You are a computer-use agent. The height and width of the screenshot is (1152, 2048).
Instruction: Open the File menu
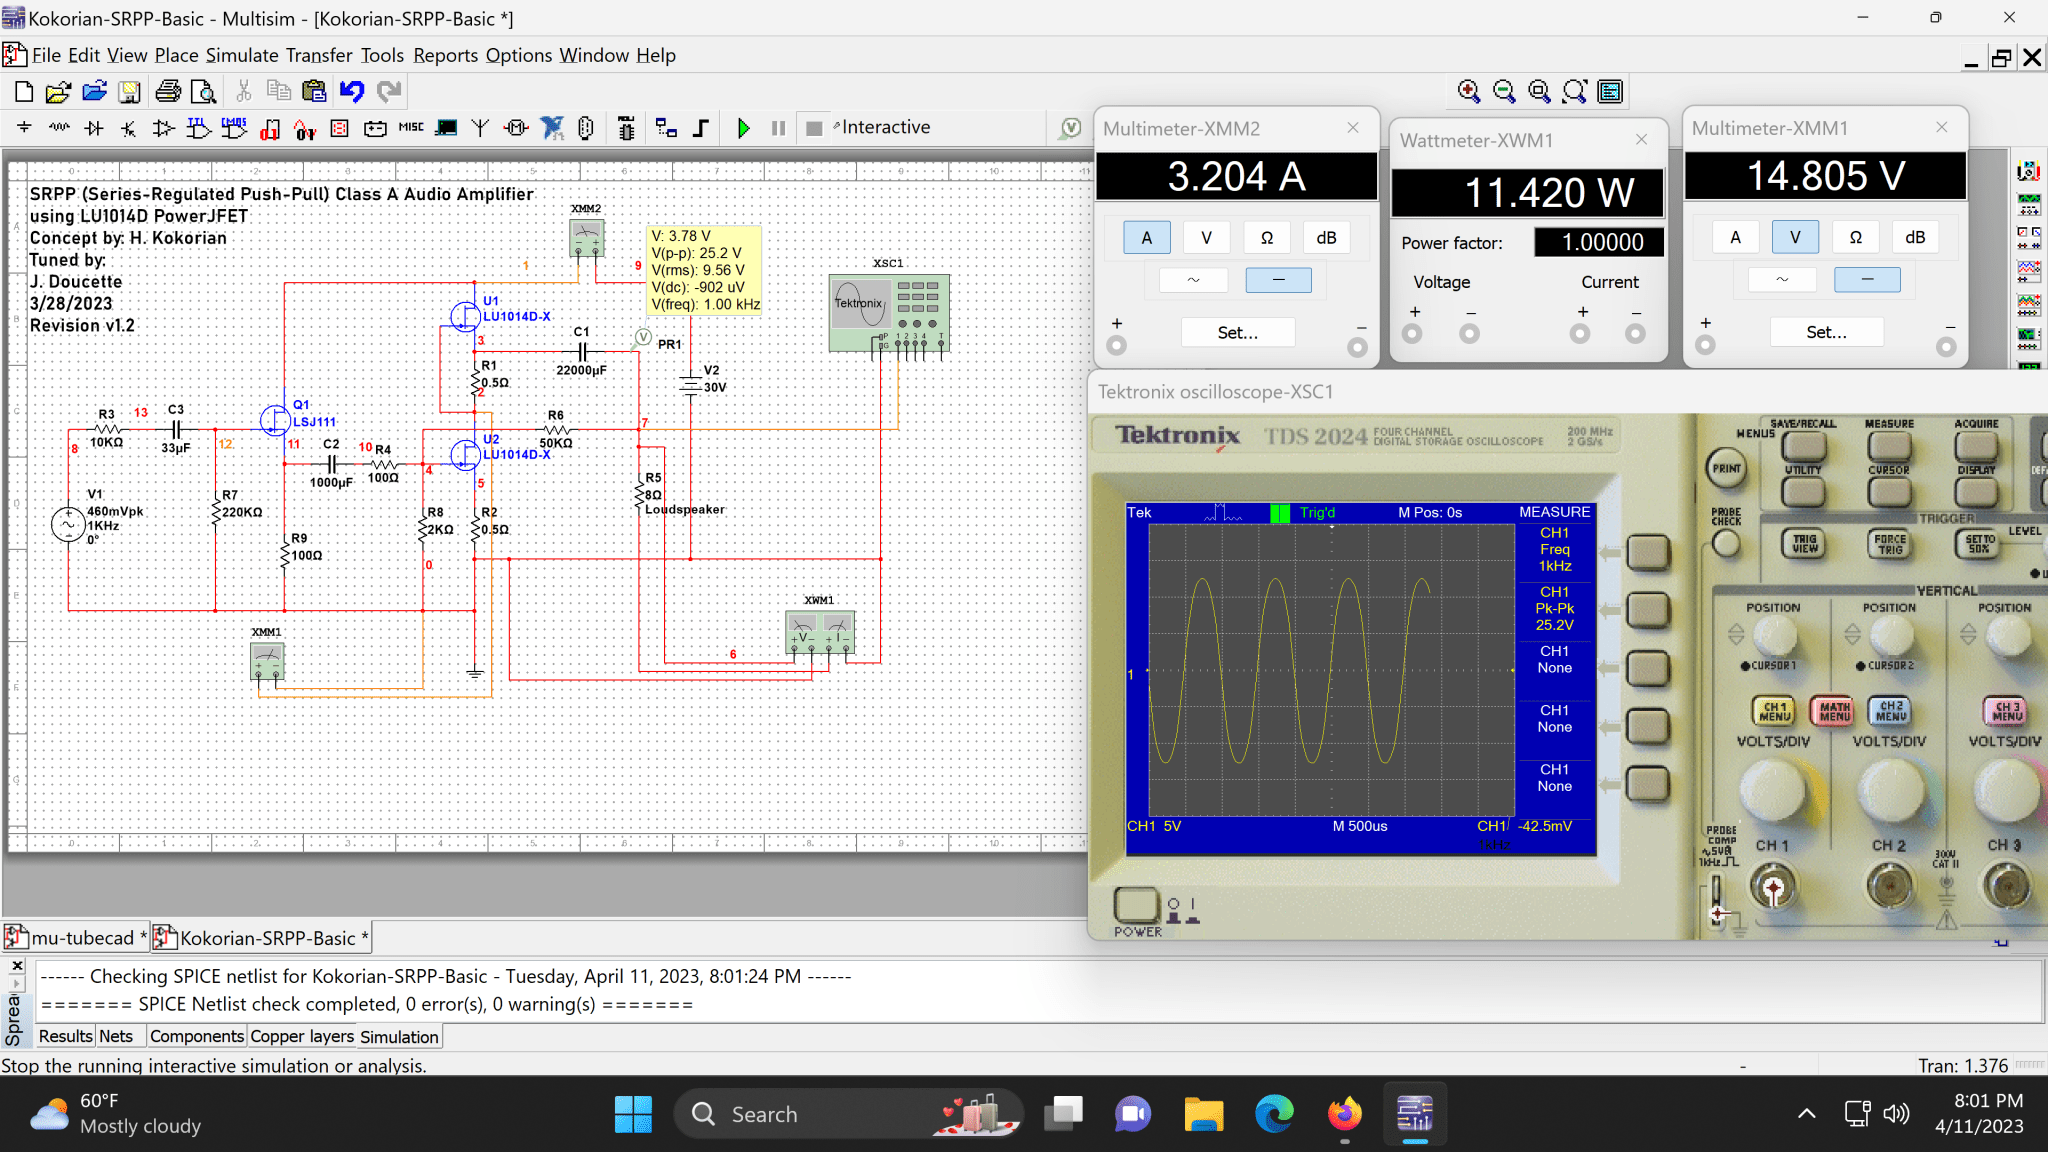(46, 55)
